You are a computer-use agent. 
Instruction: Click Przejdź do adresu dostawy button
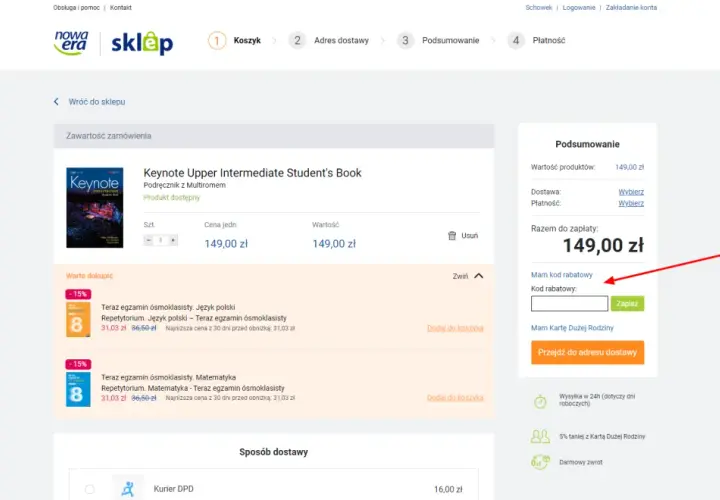tap(587, 352)
